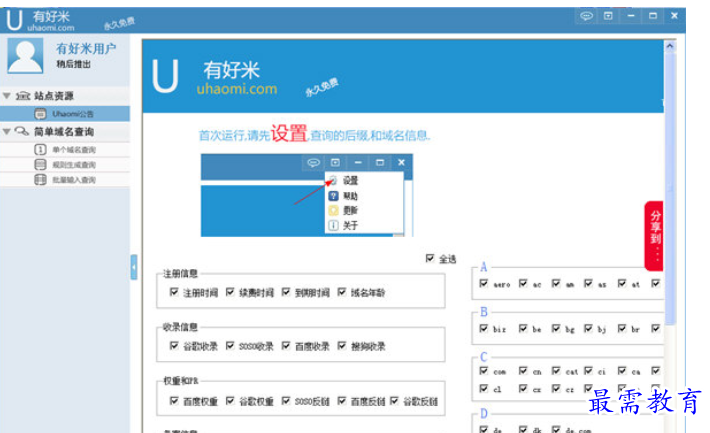
Task: Uncheck the aero suffix checkbox
Action: click(x=484, y=284)
